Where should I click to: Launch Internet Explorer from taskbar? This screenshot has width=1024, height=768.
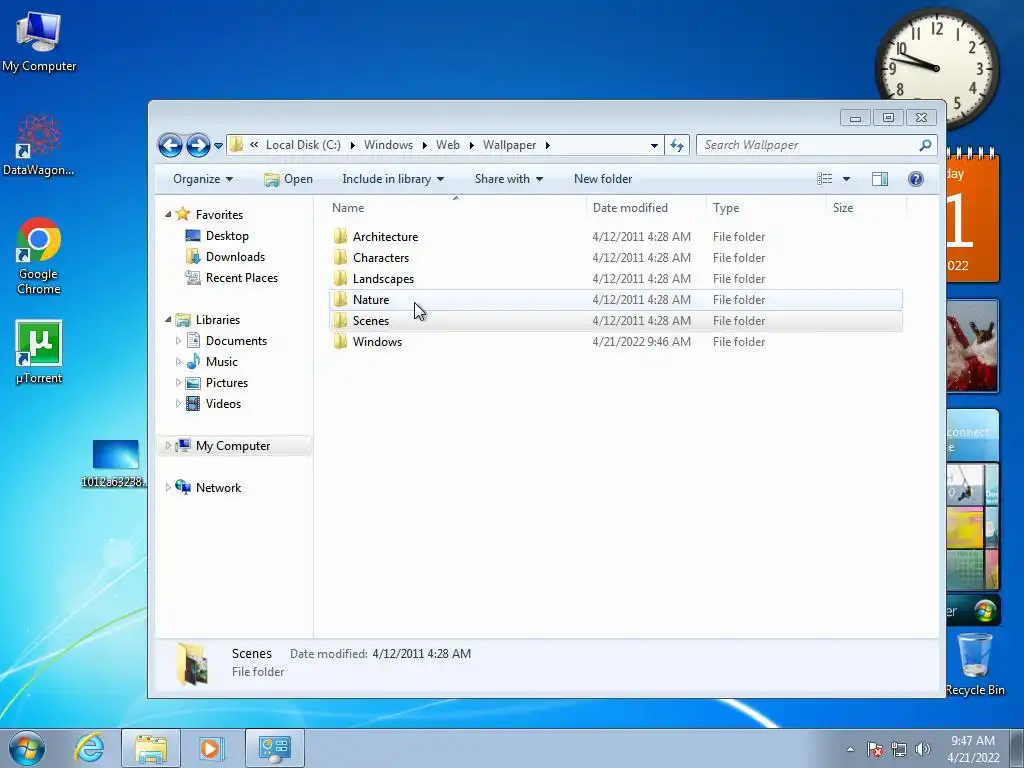click(89, 748)
